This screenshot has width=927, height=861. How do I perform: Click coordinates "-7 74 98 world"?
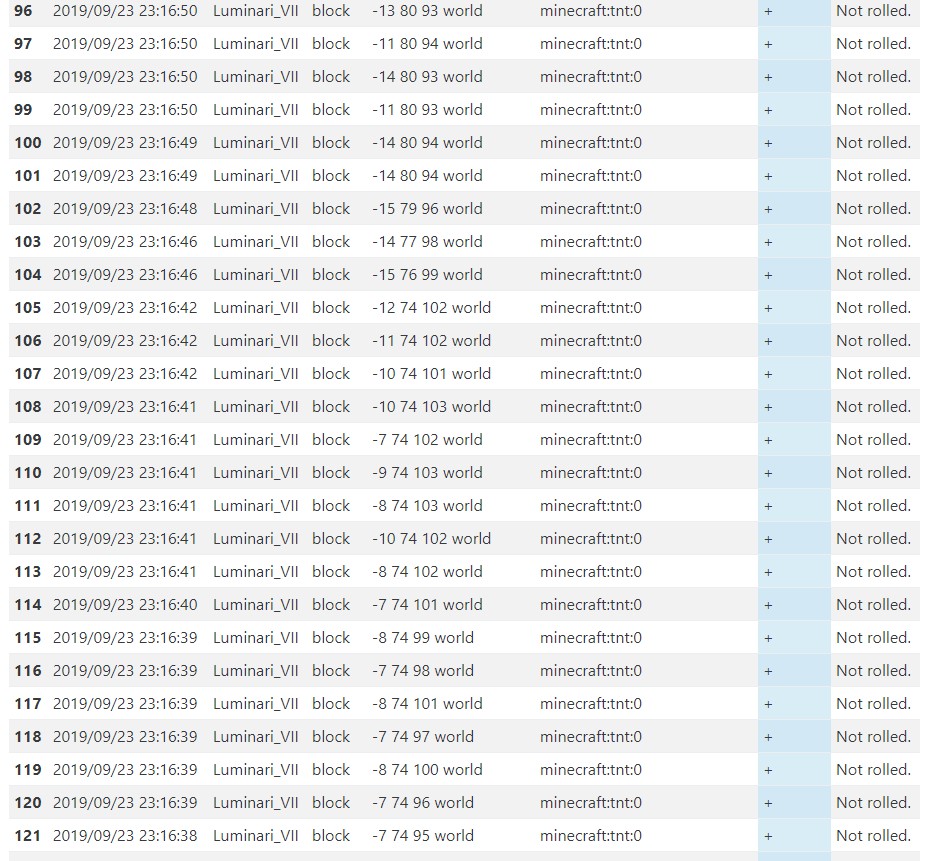(x=423, y=671)
